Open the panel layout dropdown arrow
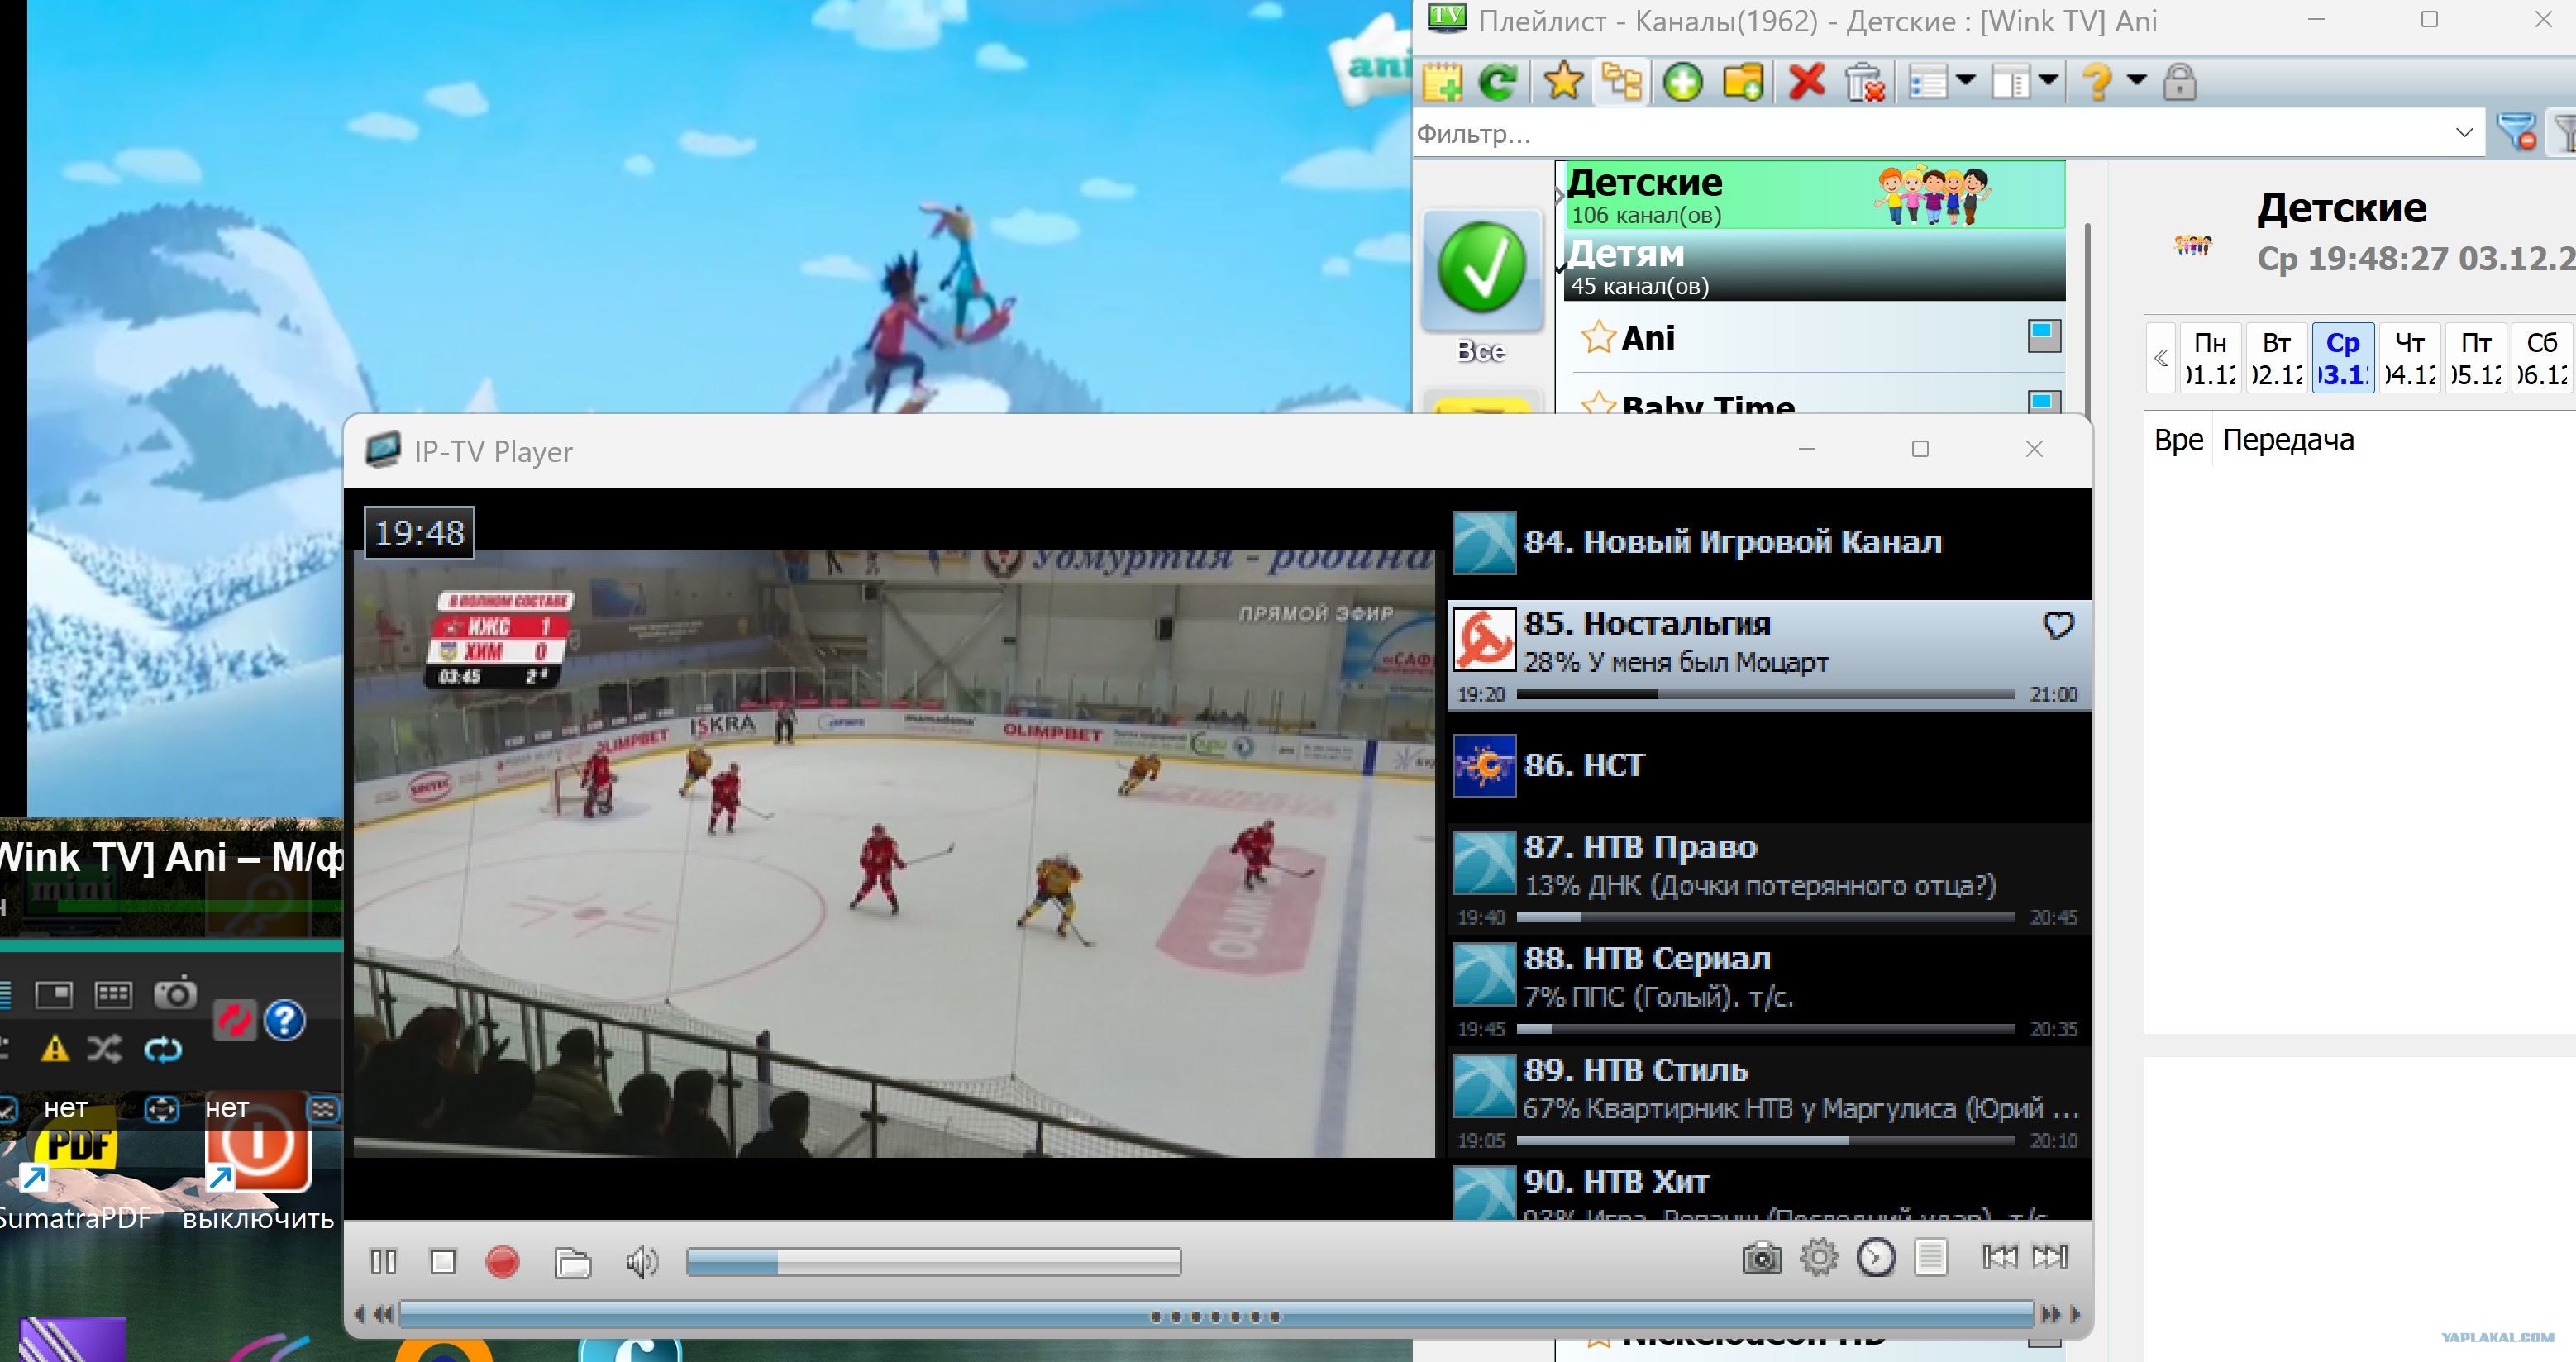 coord(2047,80)
